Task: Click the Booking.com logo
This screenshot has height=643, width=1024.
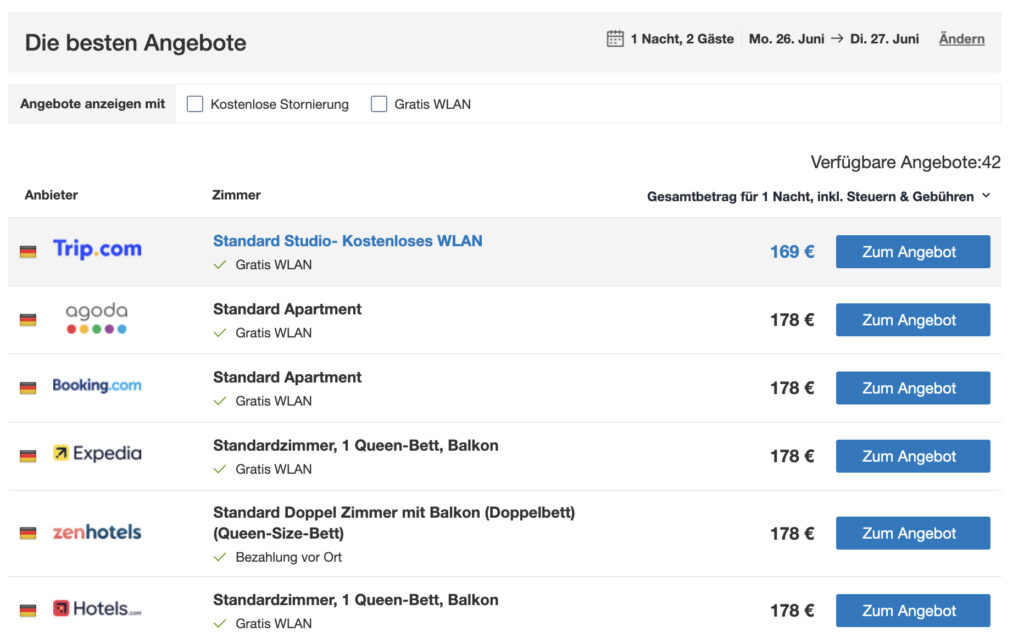Action: [97, 385]
